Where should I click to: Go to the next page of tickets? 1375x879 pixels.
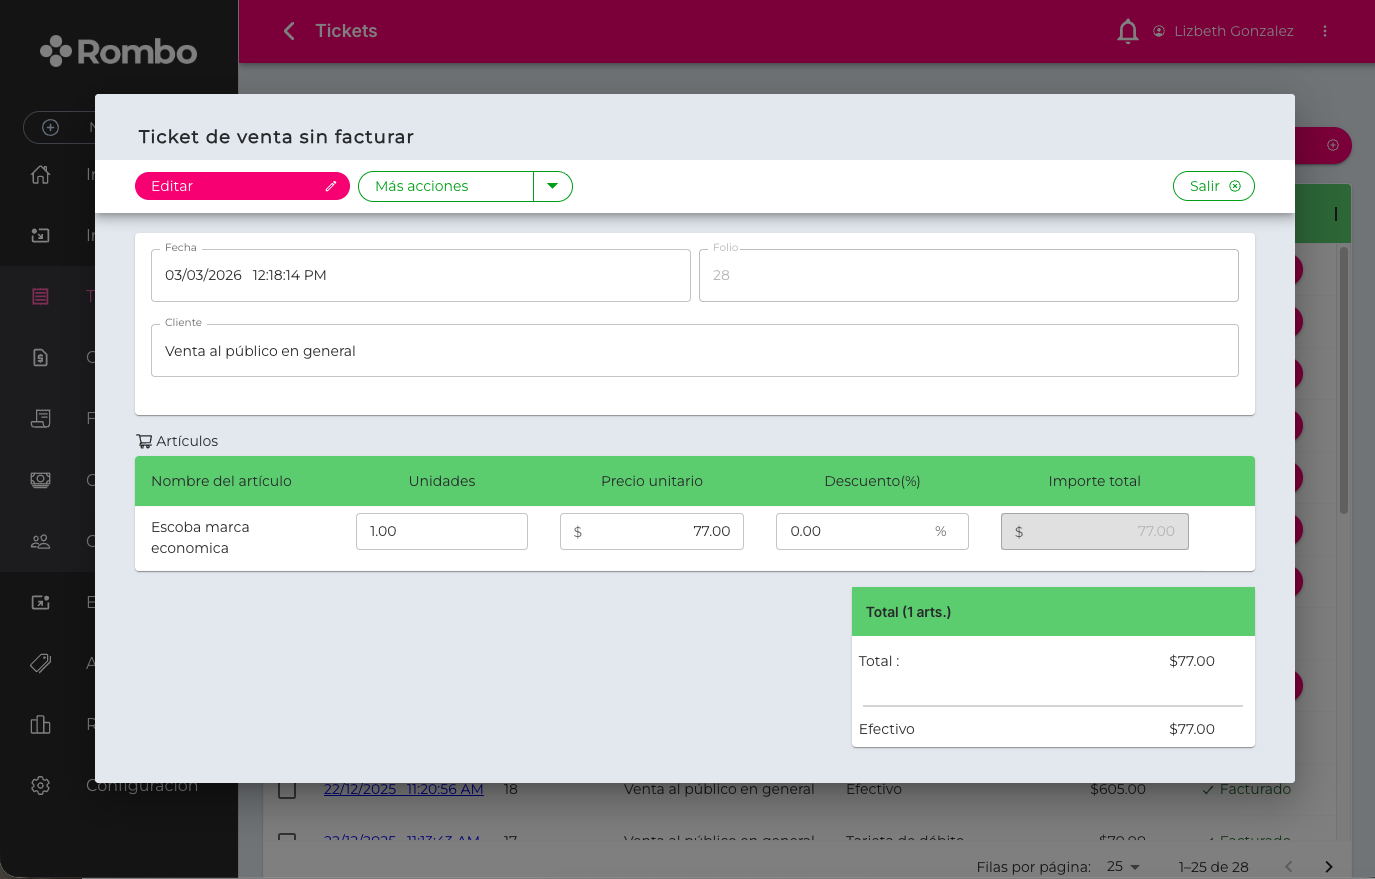pos(1328,867)
